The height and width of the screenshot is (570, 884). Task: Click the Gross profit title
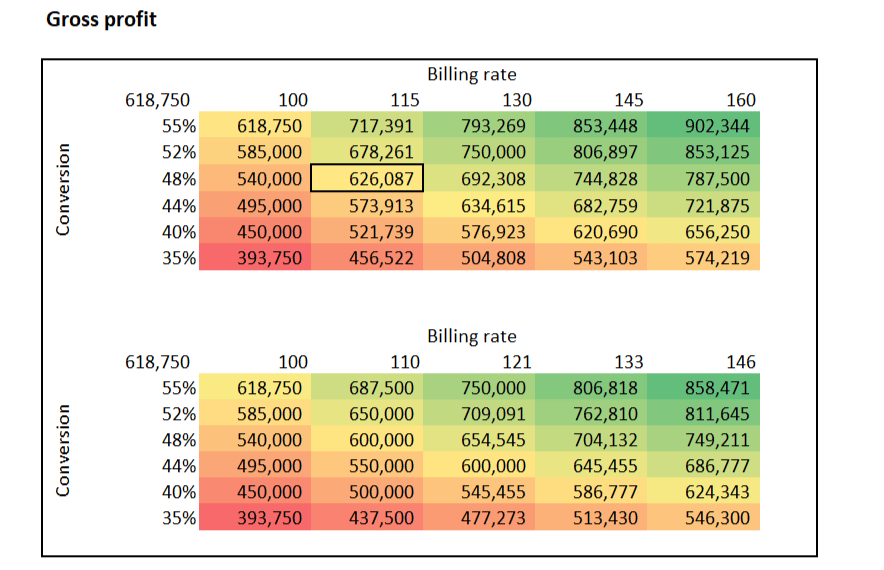coord(101,20)
